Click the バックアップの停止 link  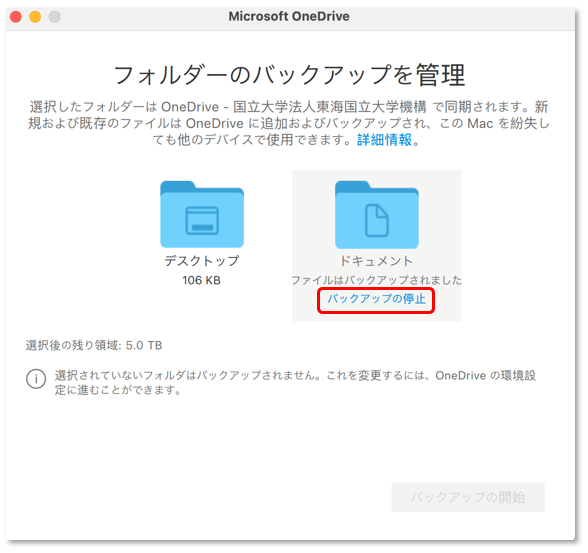point(376,299)
